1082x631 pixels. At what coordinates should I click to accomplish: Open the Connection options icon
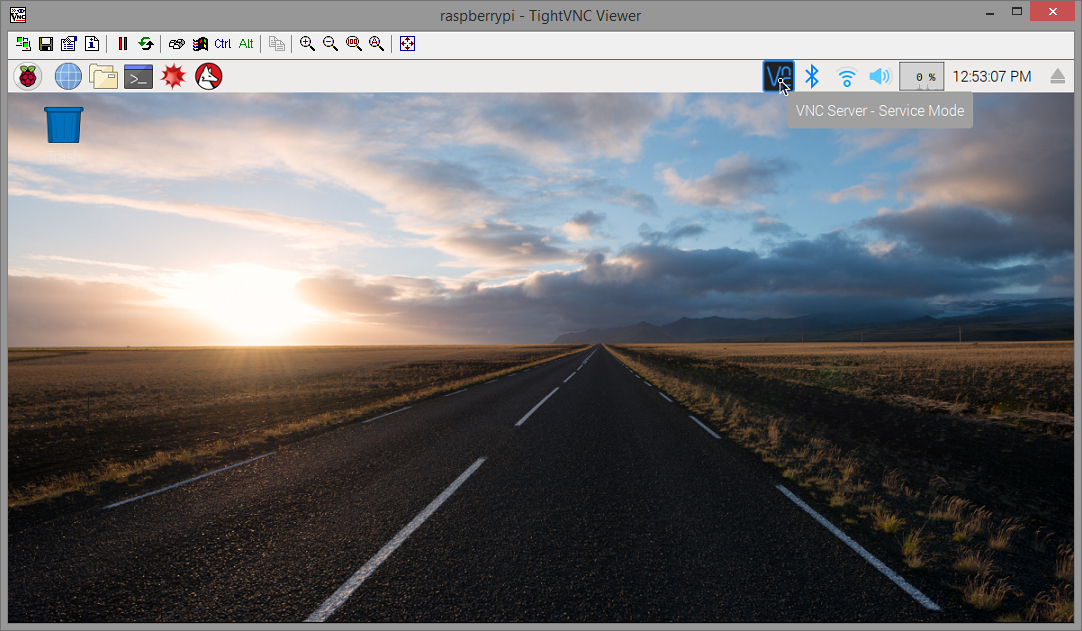coord(69,43)
